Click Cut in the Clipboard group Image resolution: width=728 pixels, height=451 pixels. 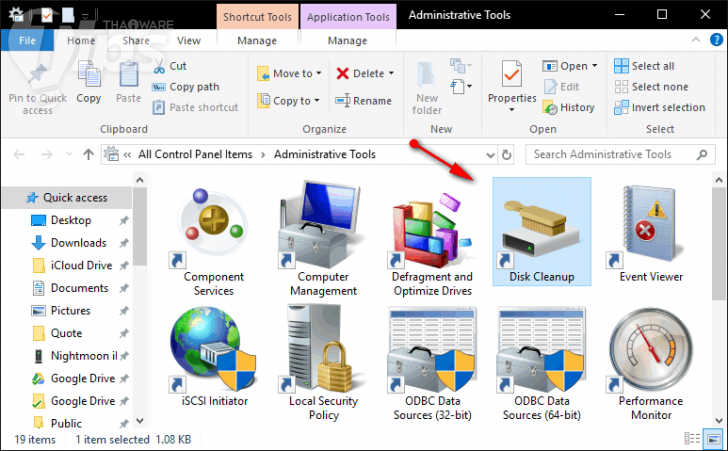pos(170,66)
